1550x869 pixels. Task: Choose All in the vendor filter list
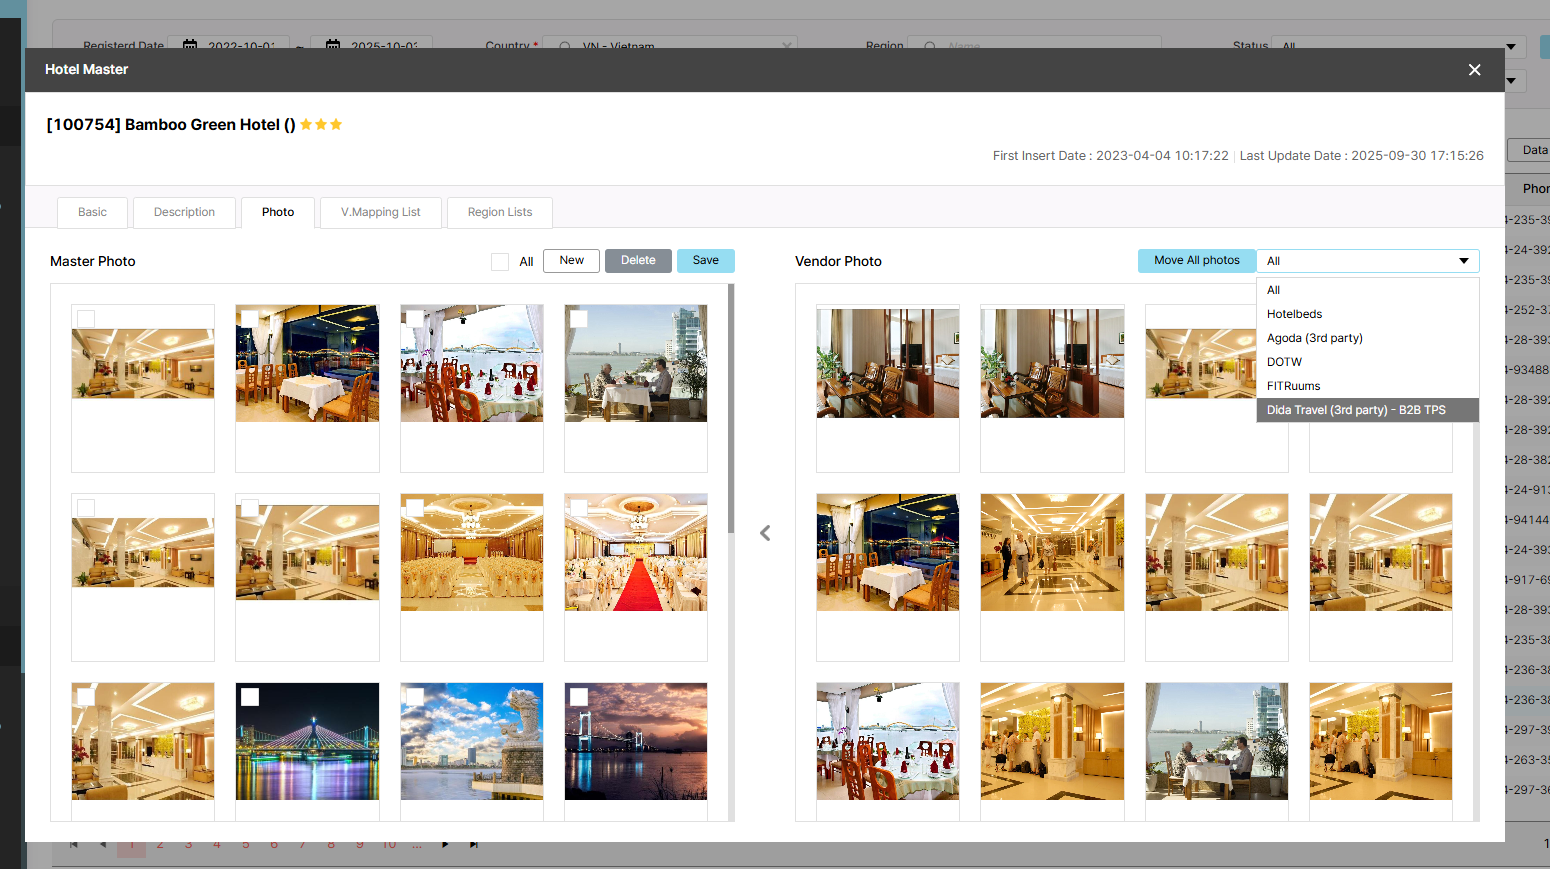(1368, 290)
